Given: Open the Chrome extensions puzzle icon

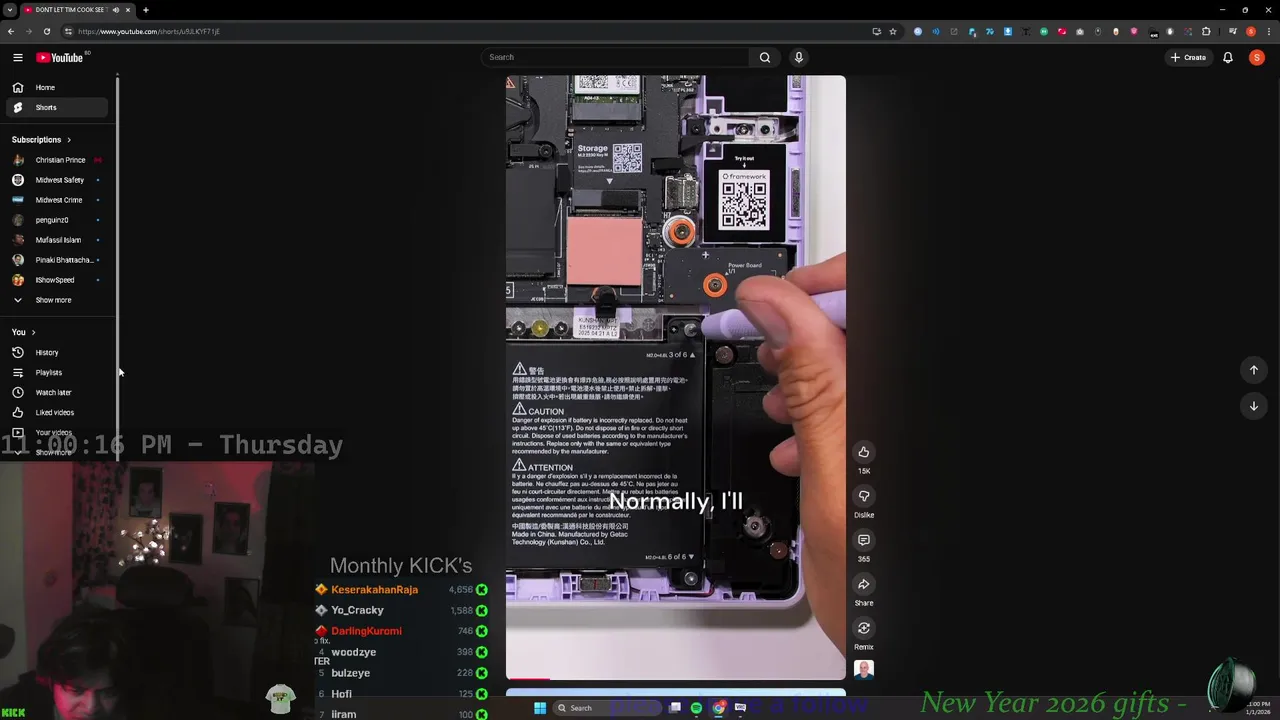Looking at the screenshot, I should pos(1206,31).
